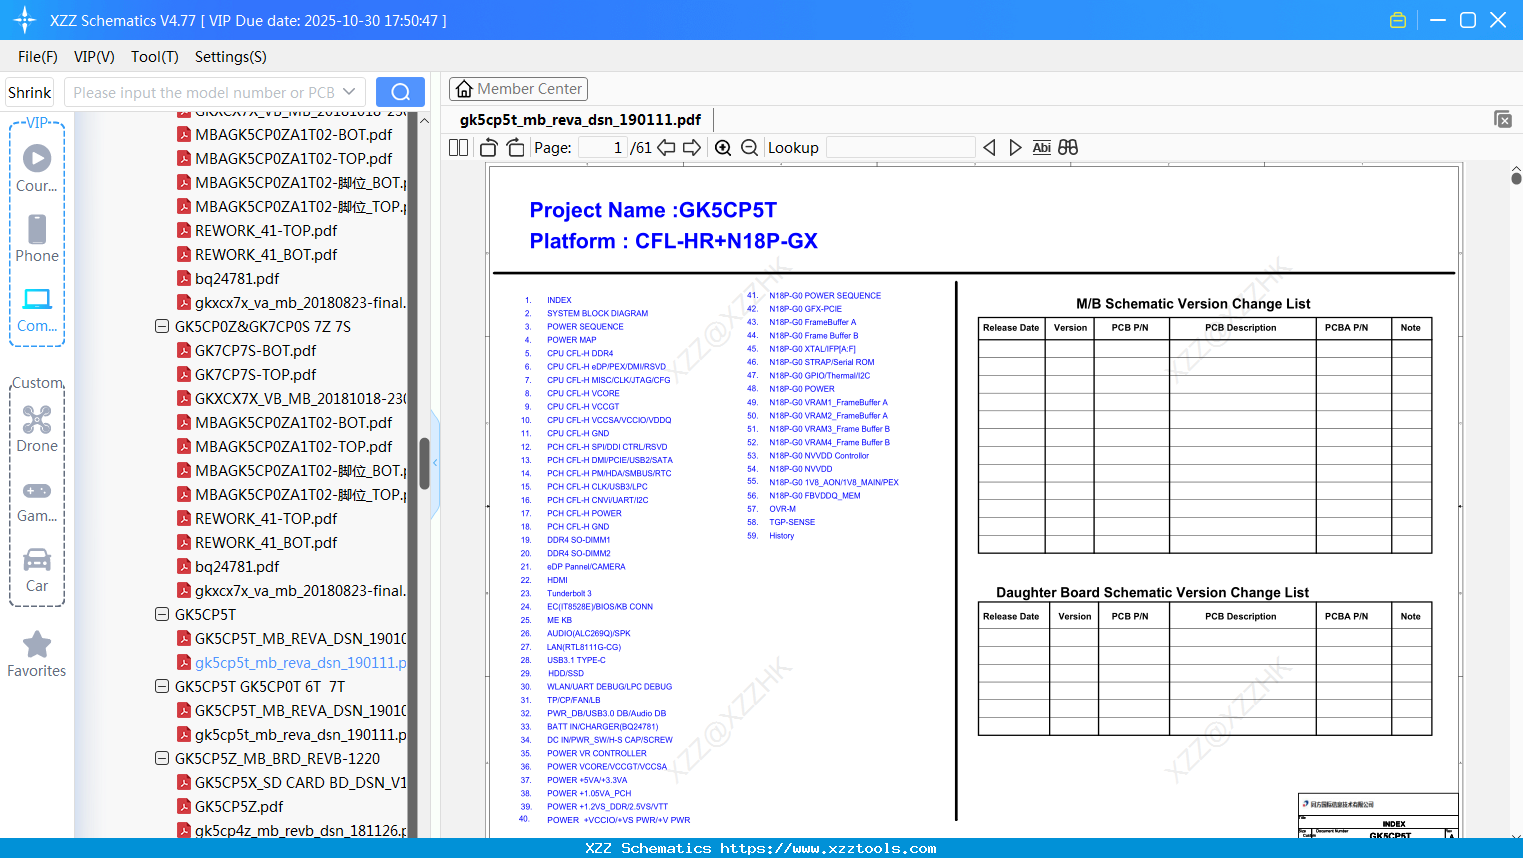
Task: Toggle the Abi whole-word match option
Action: (1041, 148)
